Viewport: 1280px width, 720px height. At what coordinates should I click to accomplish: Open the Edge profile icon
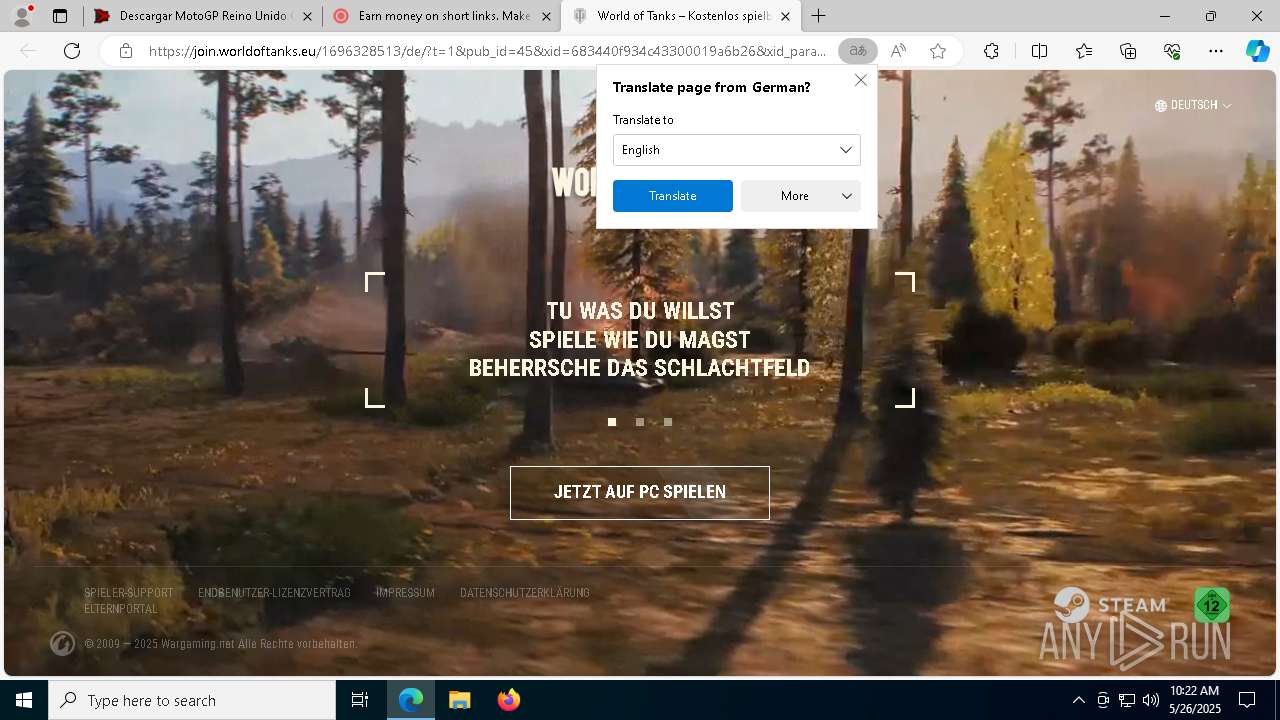(22, 16)
